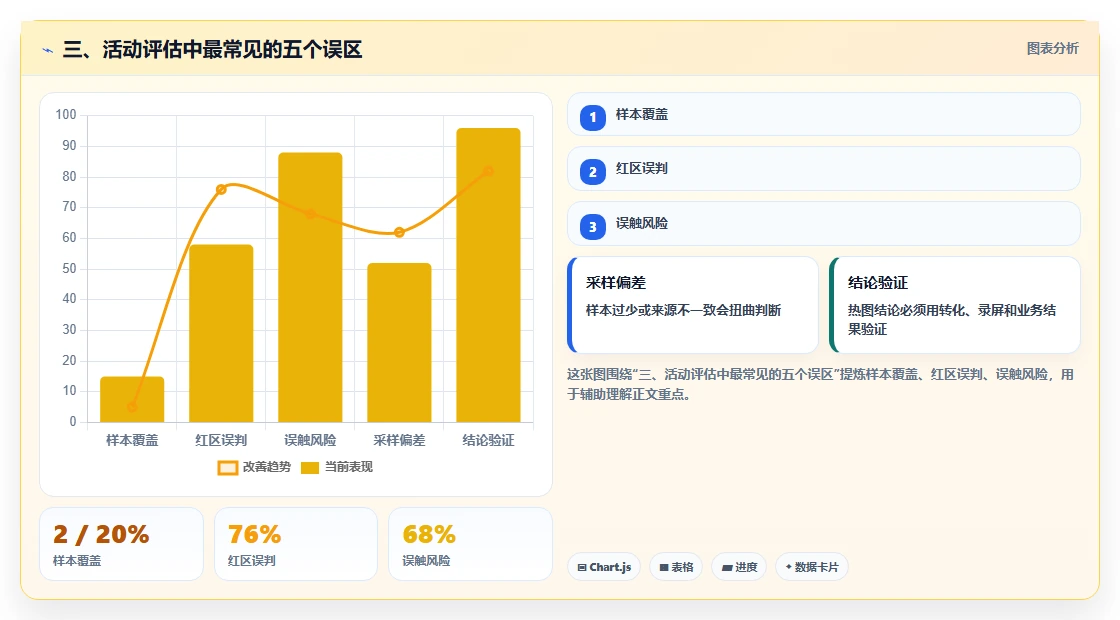The height and width of the screenshot is (620, 1120).
Task: Click the 76% 红区误判 stat card
Action: coord(296,544)
